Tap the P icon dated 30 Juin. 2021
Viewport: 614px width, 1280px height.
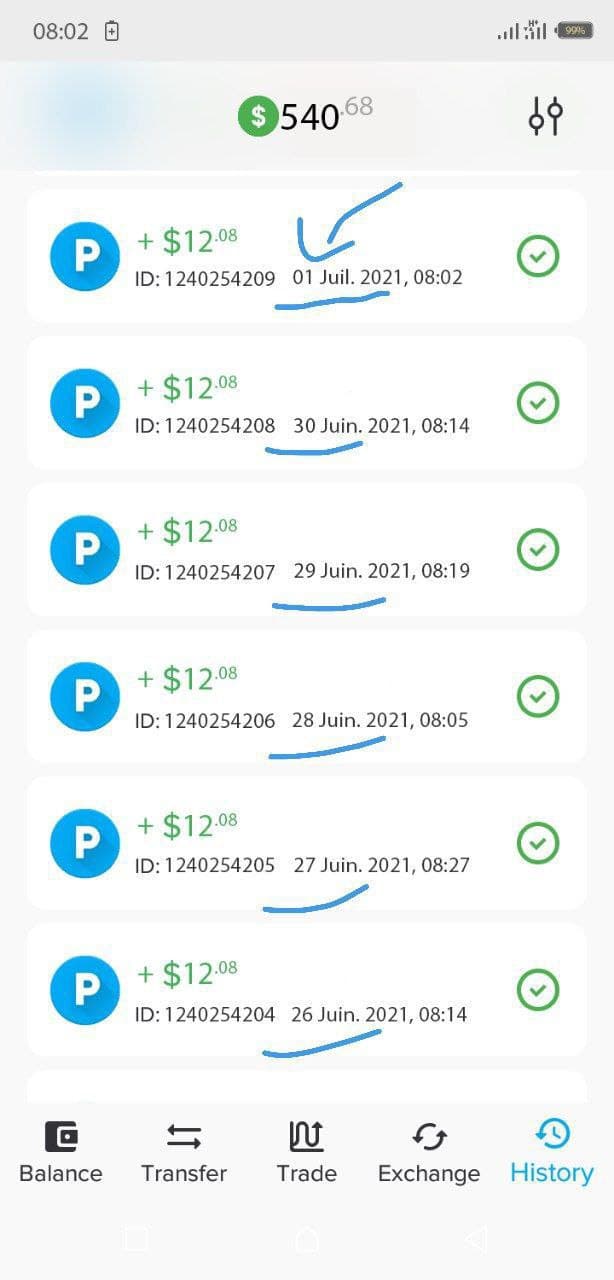[85, 403]
